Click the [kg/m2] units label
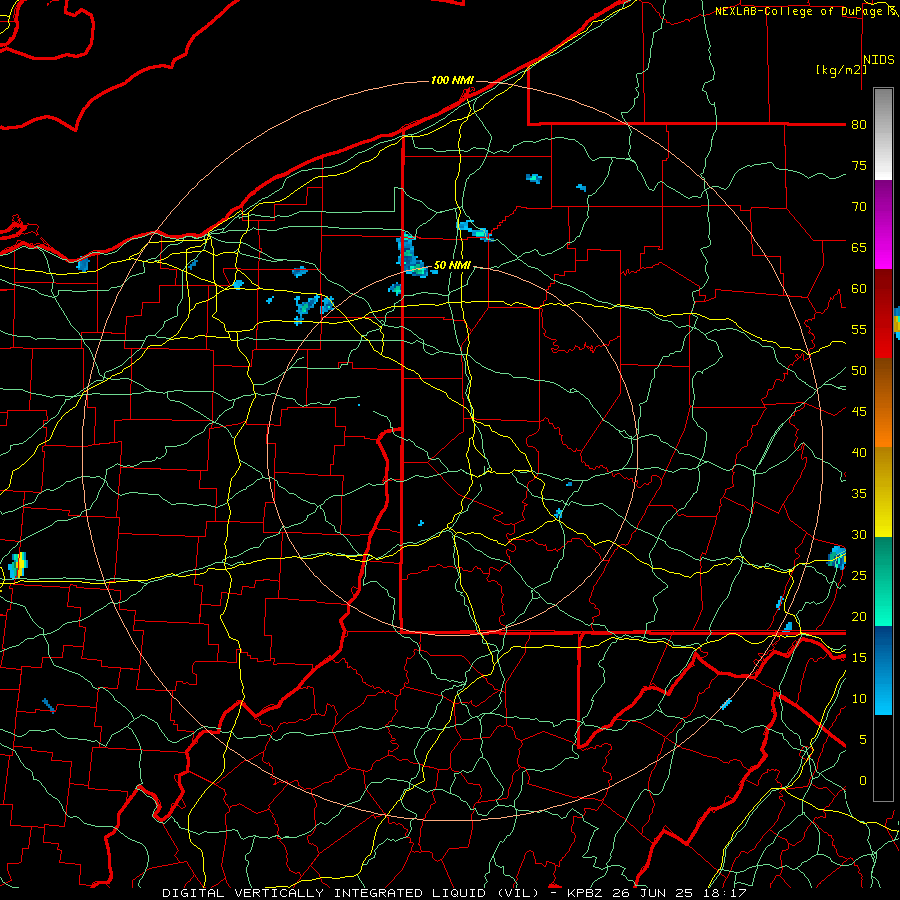900x900 pixels. pos(841,70)
